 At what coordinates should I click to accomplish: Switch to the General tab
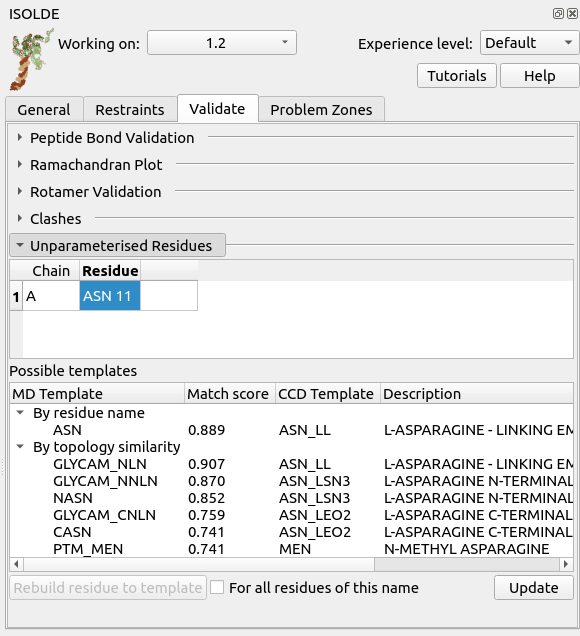coord(44,110)
